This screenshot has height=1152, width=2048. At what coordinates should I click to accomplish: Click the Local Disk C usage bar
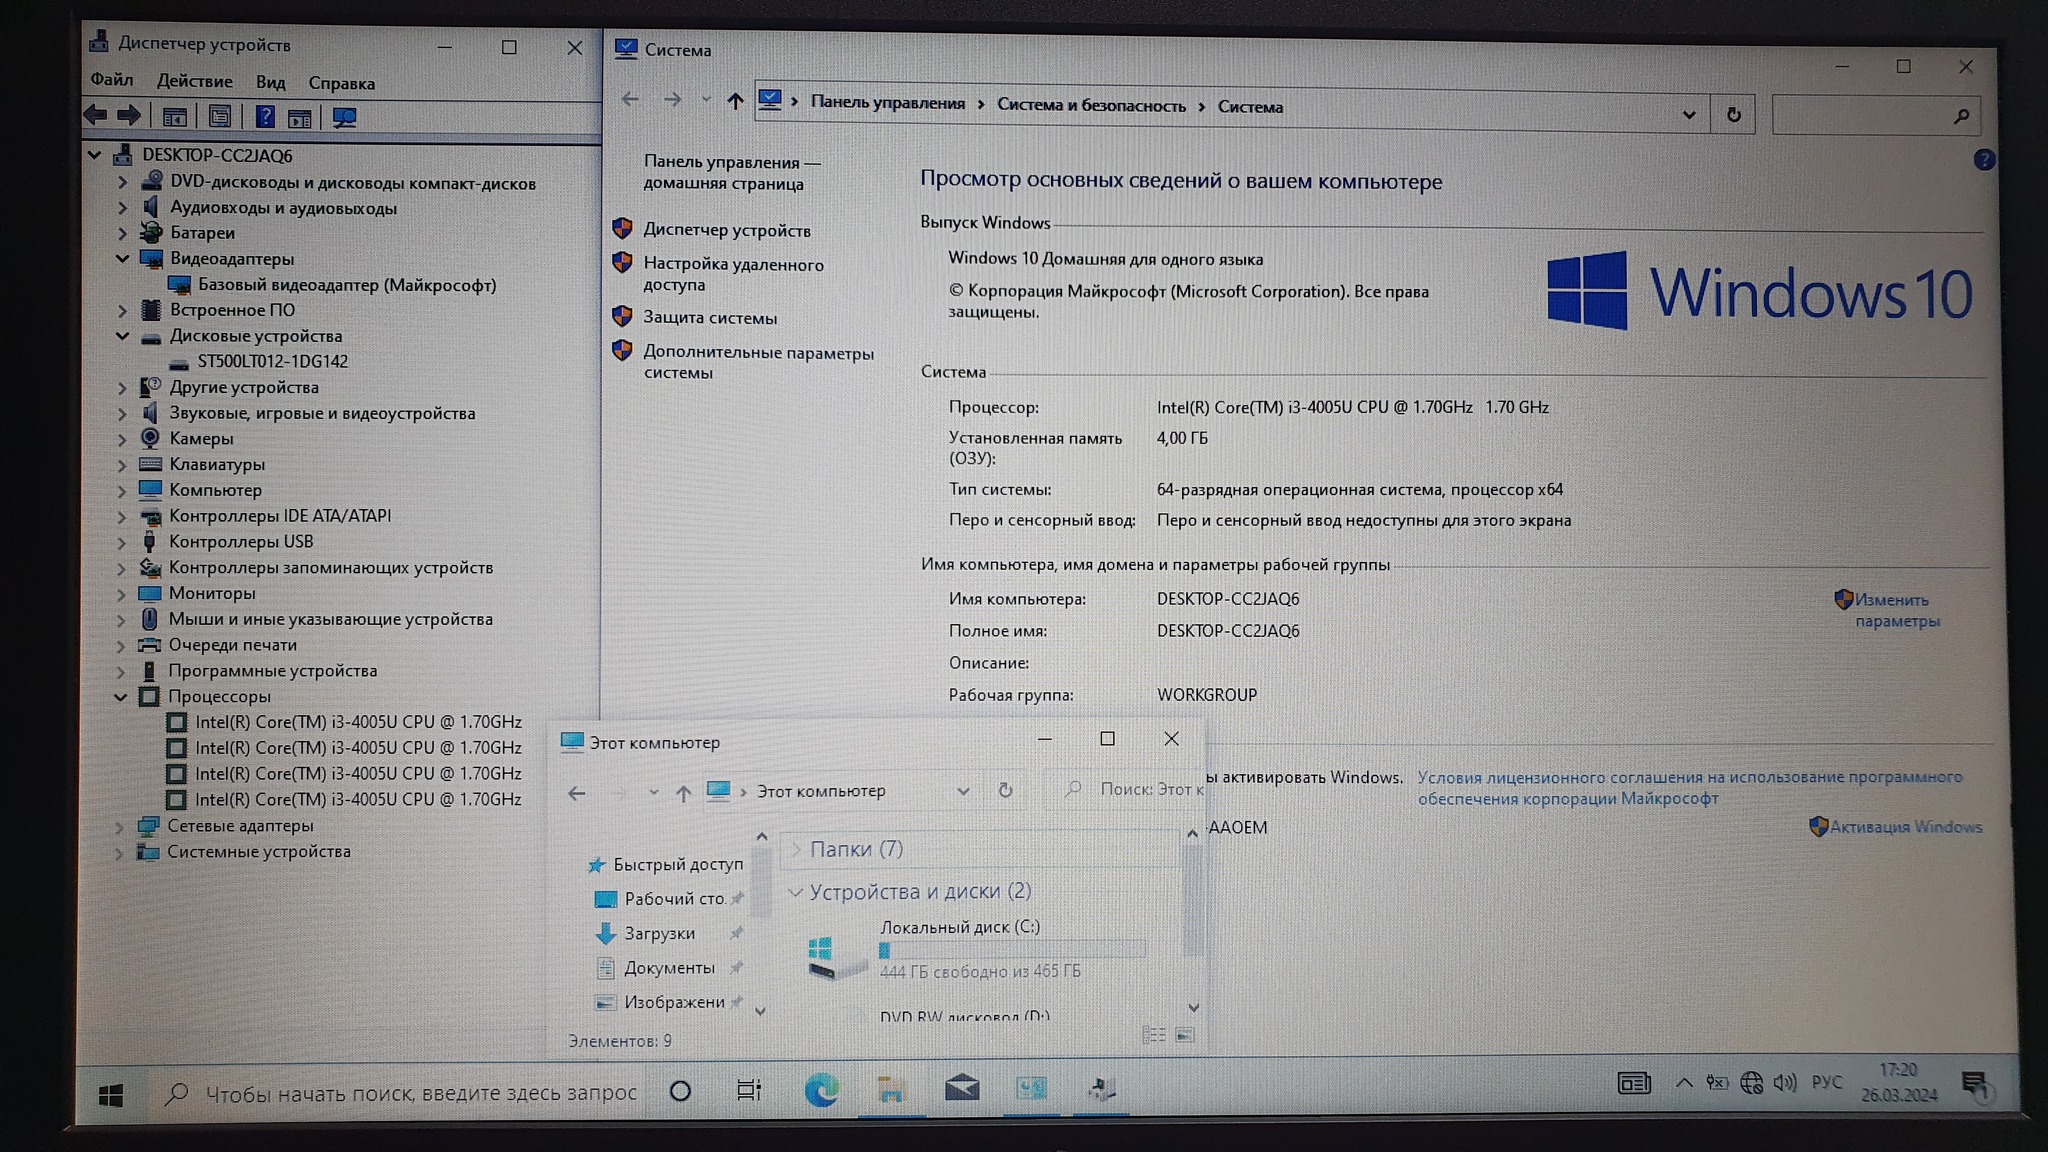point(1011,950)
